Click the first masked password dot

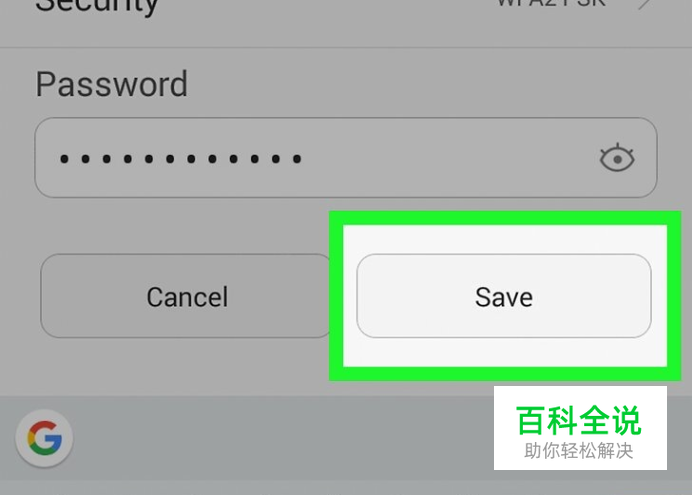(64, 159)
